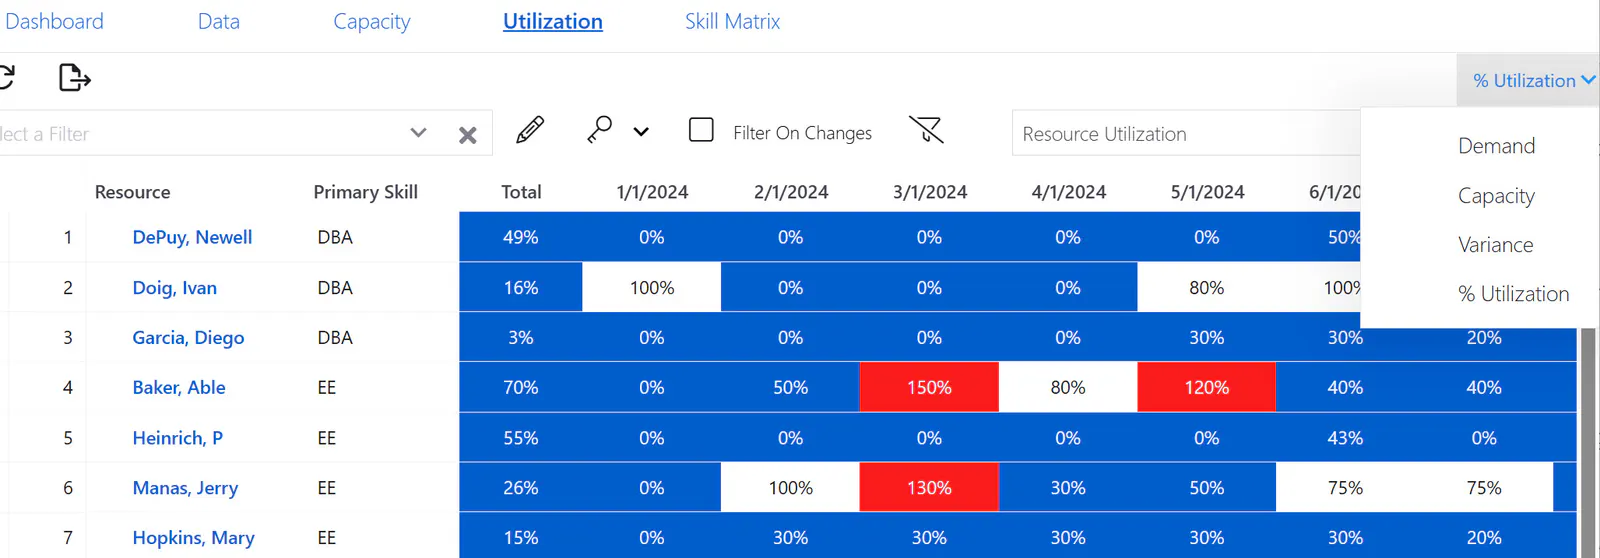
Task: Select Baker's 70% total cell
Action: [520, 387]
